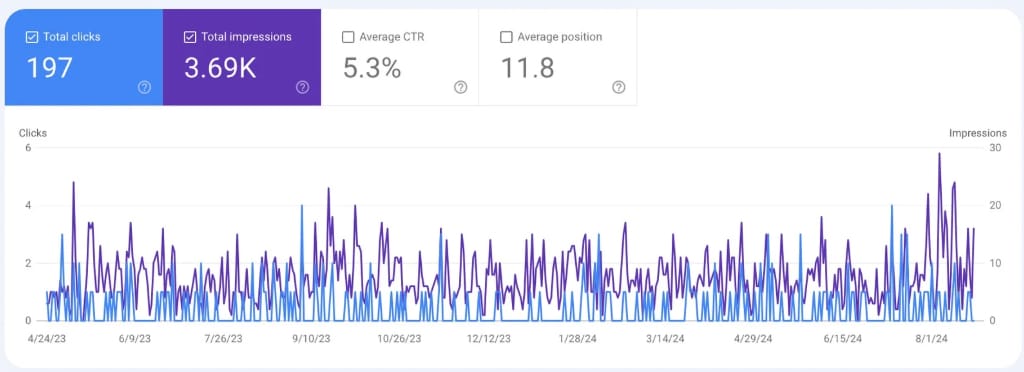This screenshot has height=372, width=1024.
Task: Select the 5.3% CTR value
Action: click(x=372, y=68)
